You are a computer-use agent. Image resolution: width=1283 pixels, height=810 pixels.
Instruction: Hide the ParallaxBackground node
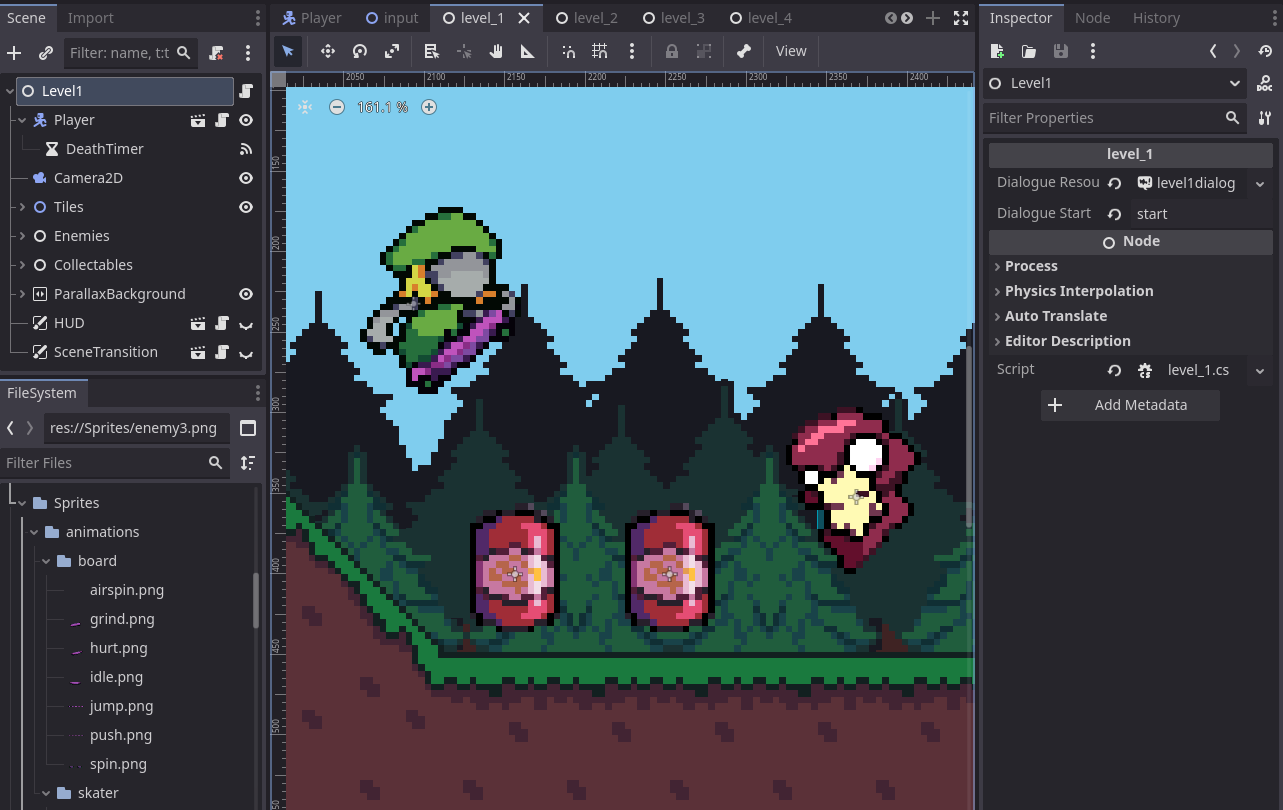pos(245,294)
